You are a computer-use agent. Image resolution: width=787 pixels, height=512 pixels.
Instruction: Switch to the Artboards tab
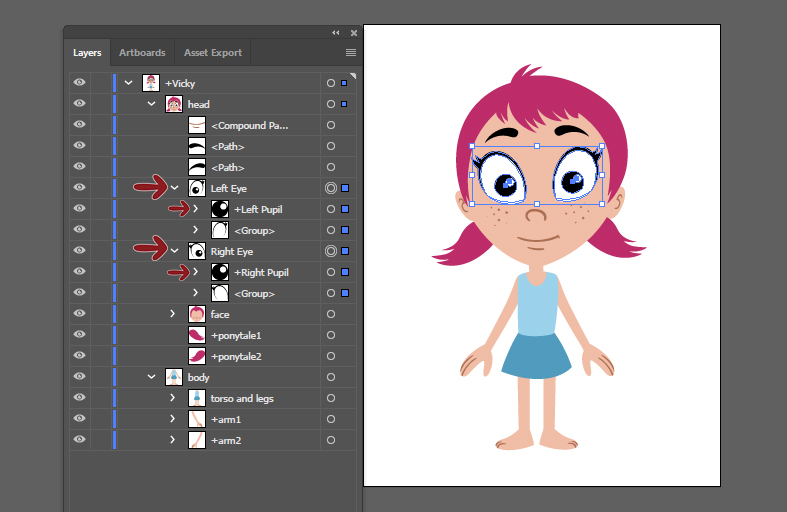point(142,52)
